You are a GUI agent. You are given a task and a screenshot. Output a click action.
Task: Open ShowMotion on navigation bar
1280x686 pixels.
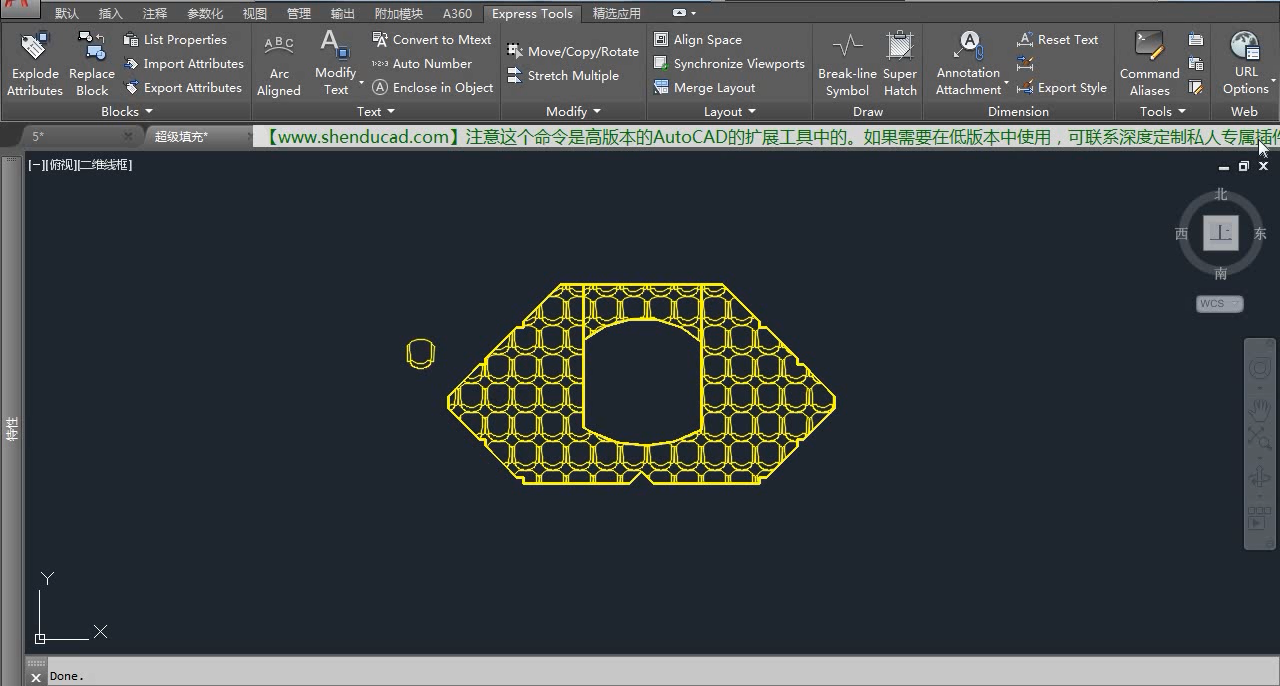[1259, 519]
